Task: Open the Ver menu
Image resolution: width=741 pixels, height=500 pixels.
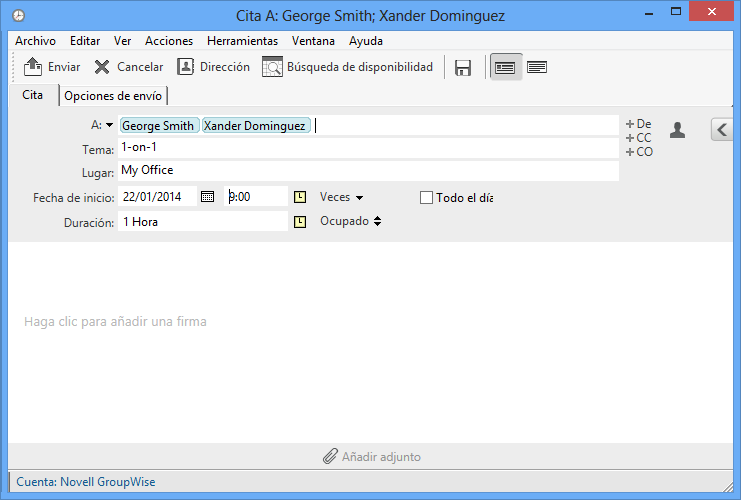Action: (x=122, y=41)
